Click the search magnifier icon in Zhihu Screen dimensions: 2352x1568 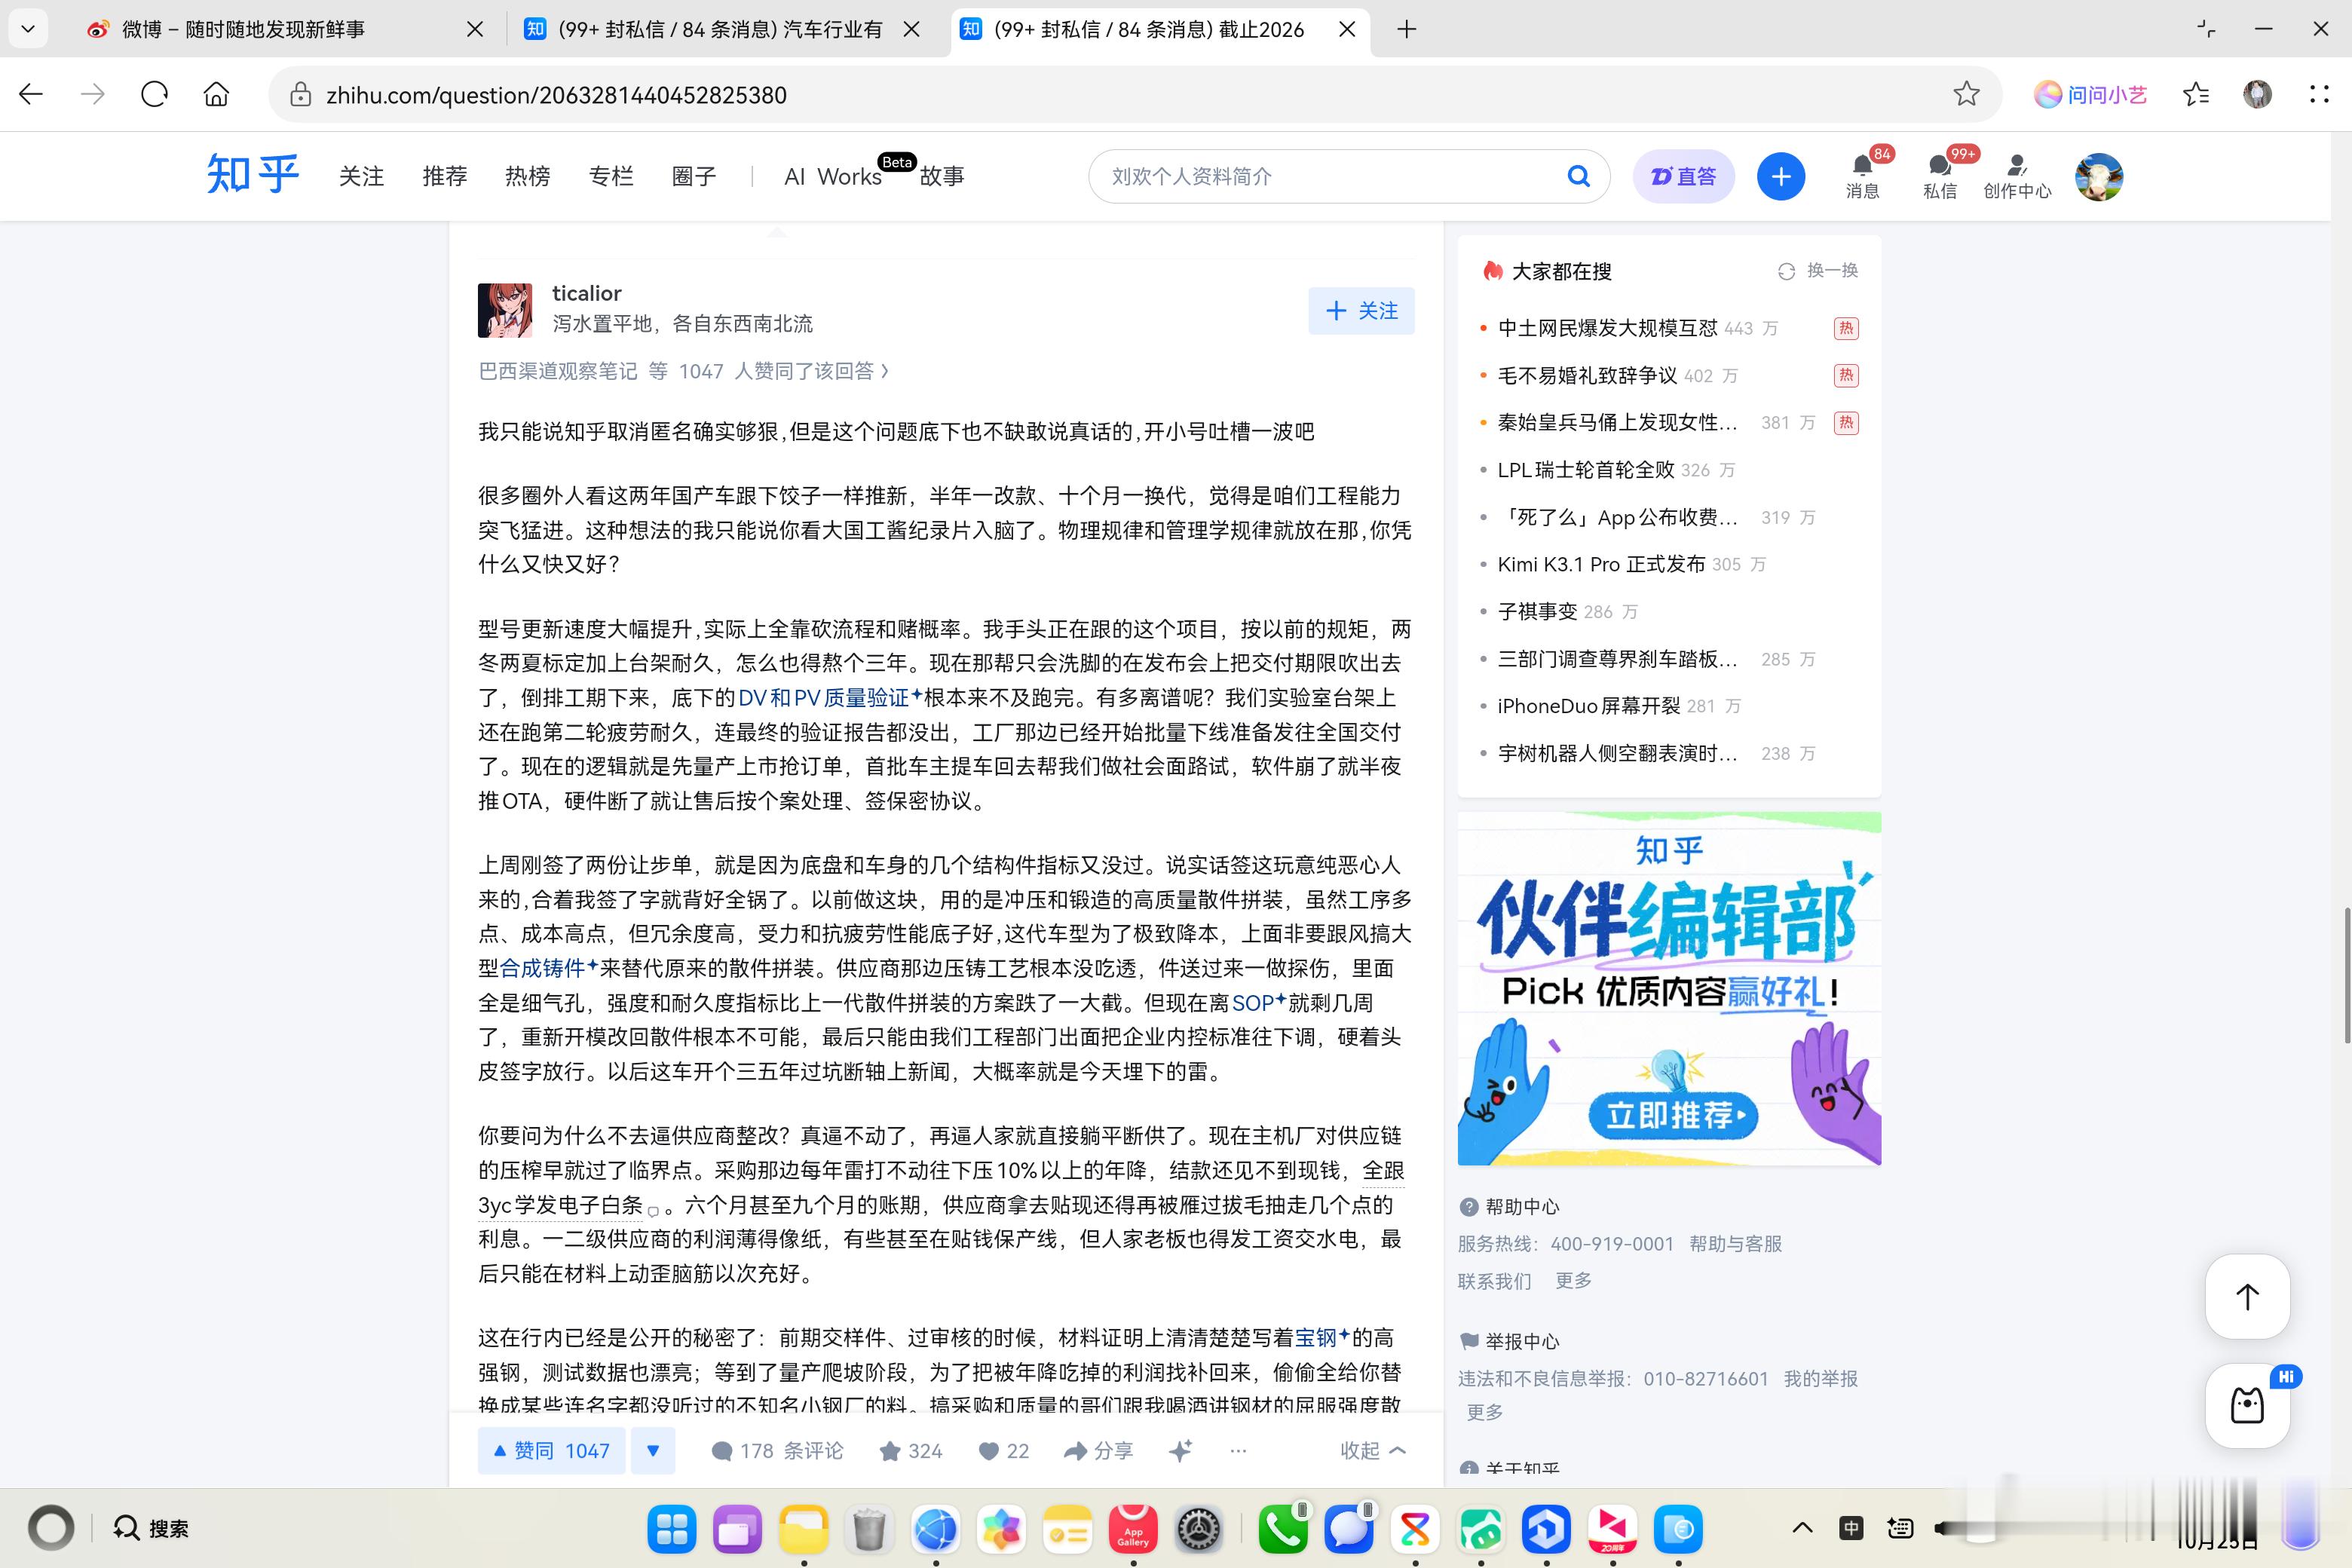pos(1578,176)
